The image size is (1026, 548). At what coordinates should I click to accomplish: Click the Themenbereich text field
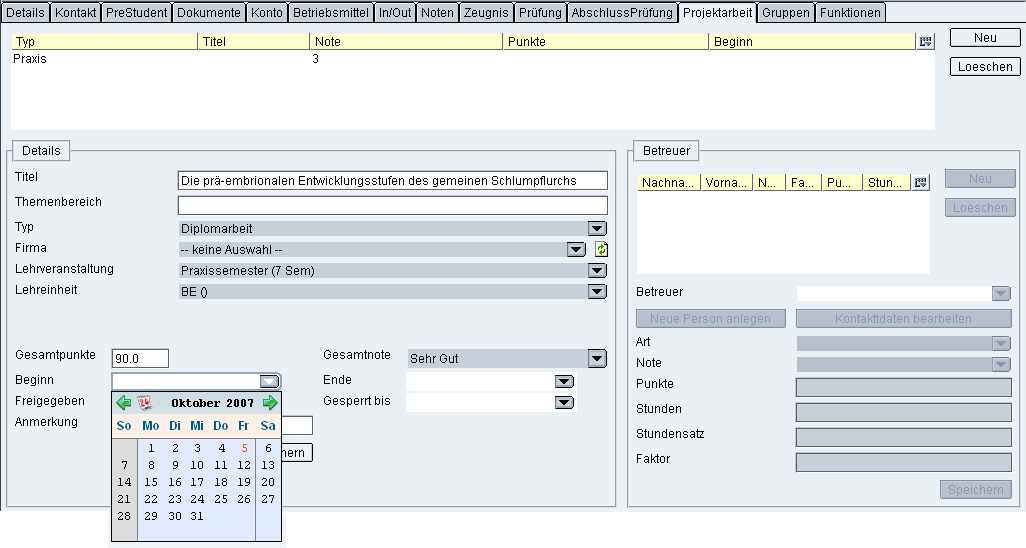coord(392,205)
